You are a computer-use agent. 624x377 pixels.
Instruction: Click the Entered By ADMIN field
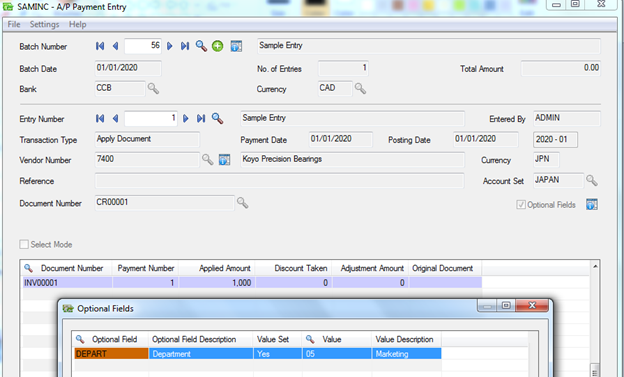[x=567, y=119]
